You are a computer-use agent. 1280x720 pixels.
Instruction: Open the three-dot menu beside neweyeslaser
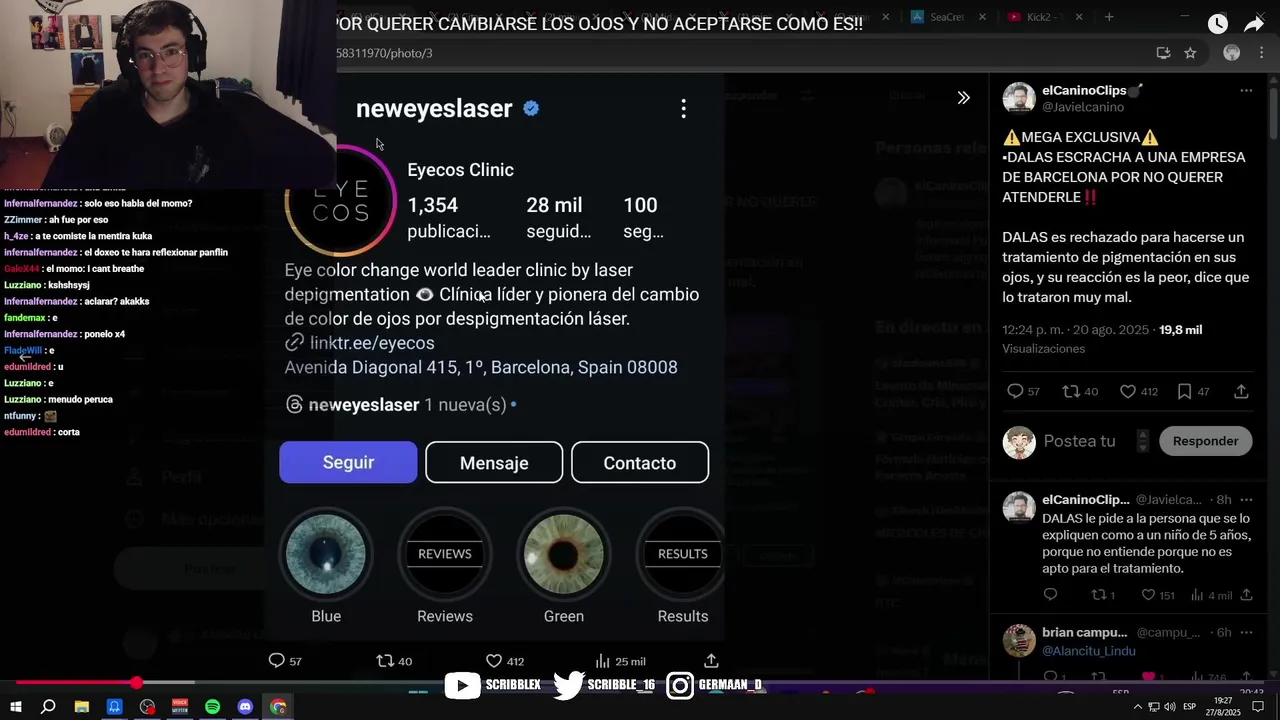click(x=683, y=108)
